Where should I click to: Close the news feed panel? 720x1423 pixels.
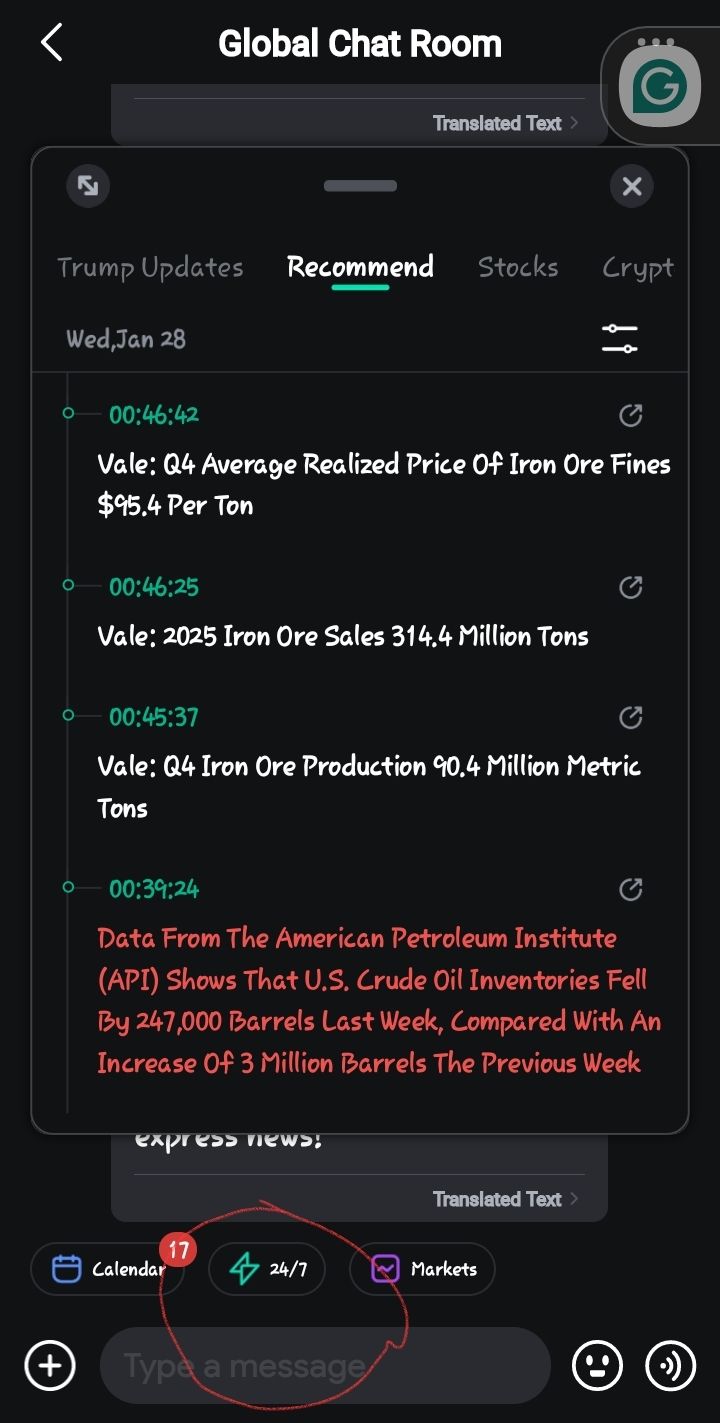(x=632, y=186)
